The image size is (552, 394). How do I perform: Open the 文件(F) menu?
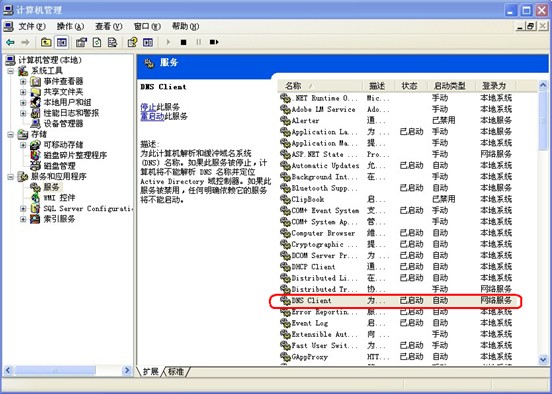click(x=32, y=26)
